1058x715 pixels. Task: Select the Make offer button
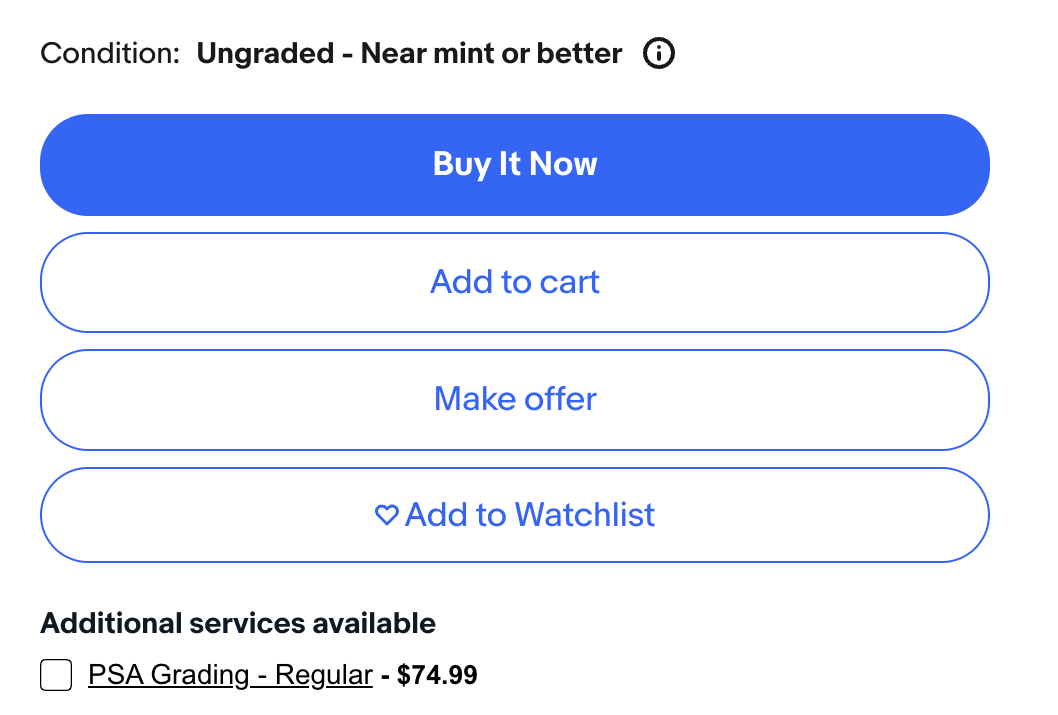(x=514, y=399)
